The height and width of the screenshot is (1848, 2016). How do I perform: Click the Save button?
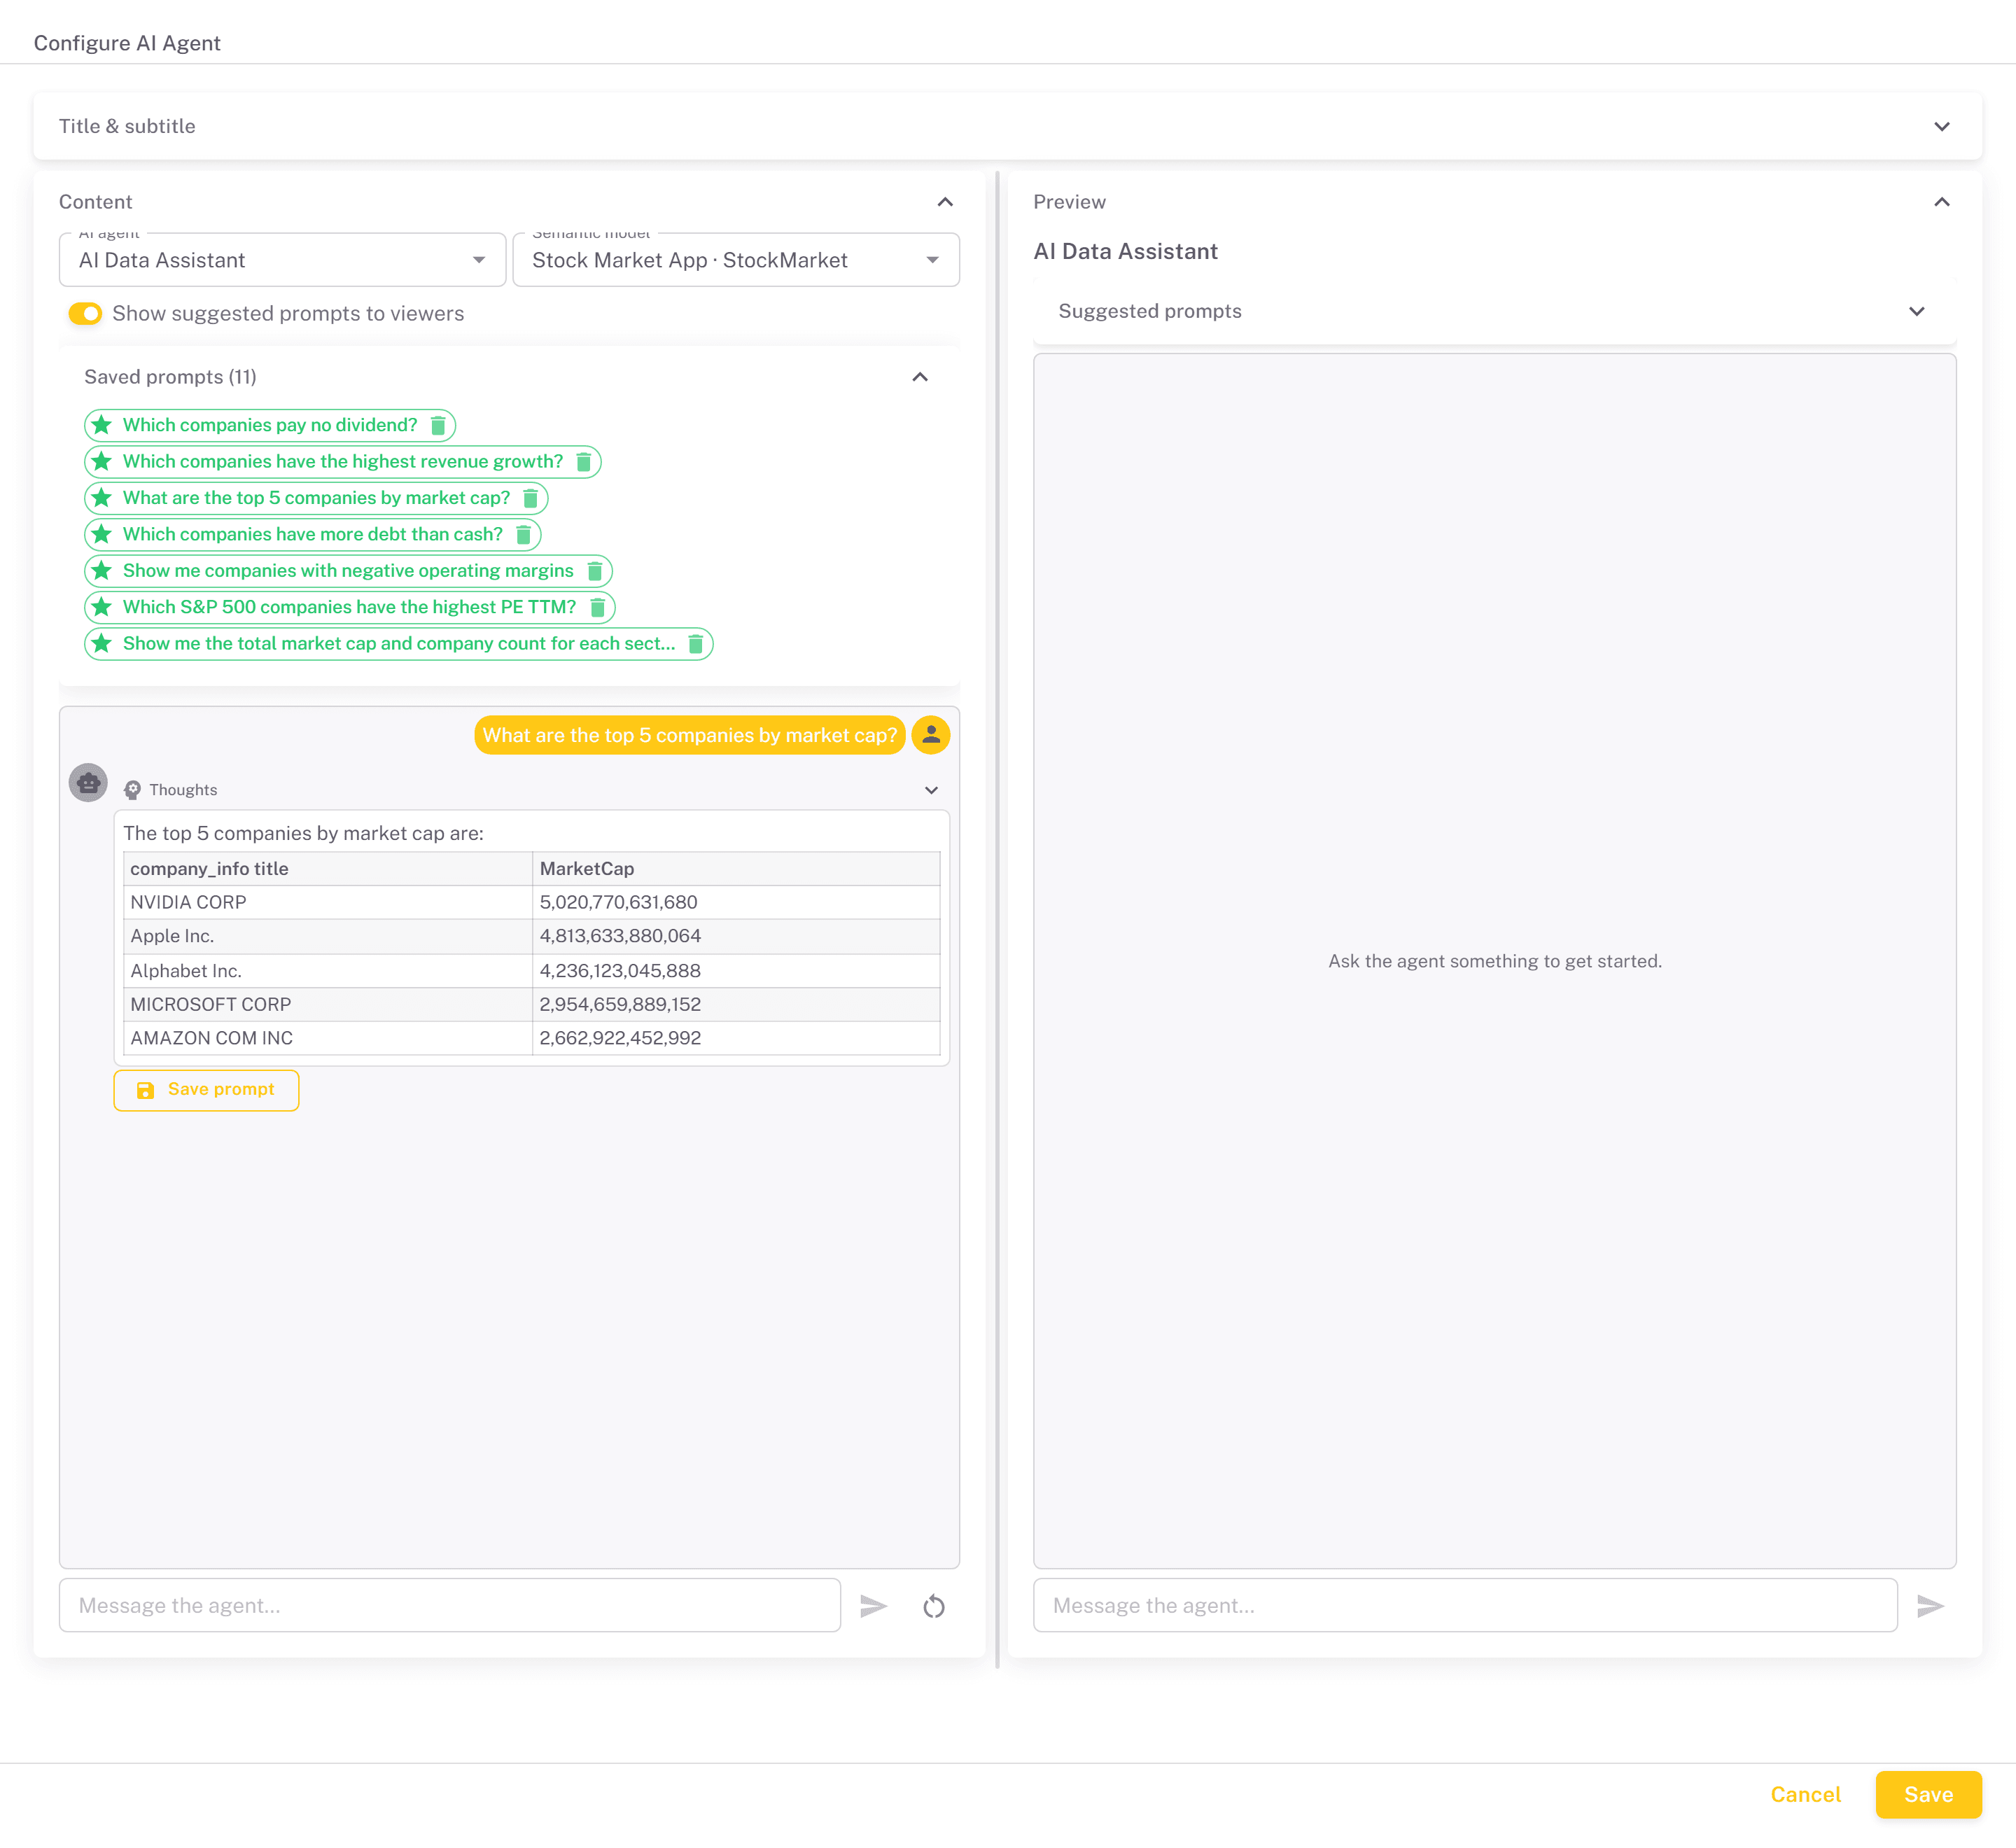(x=1928, y=1795)
